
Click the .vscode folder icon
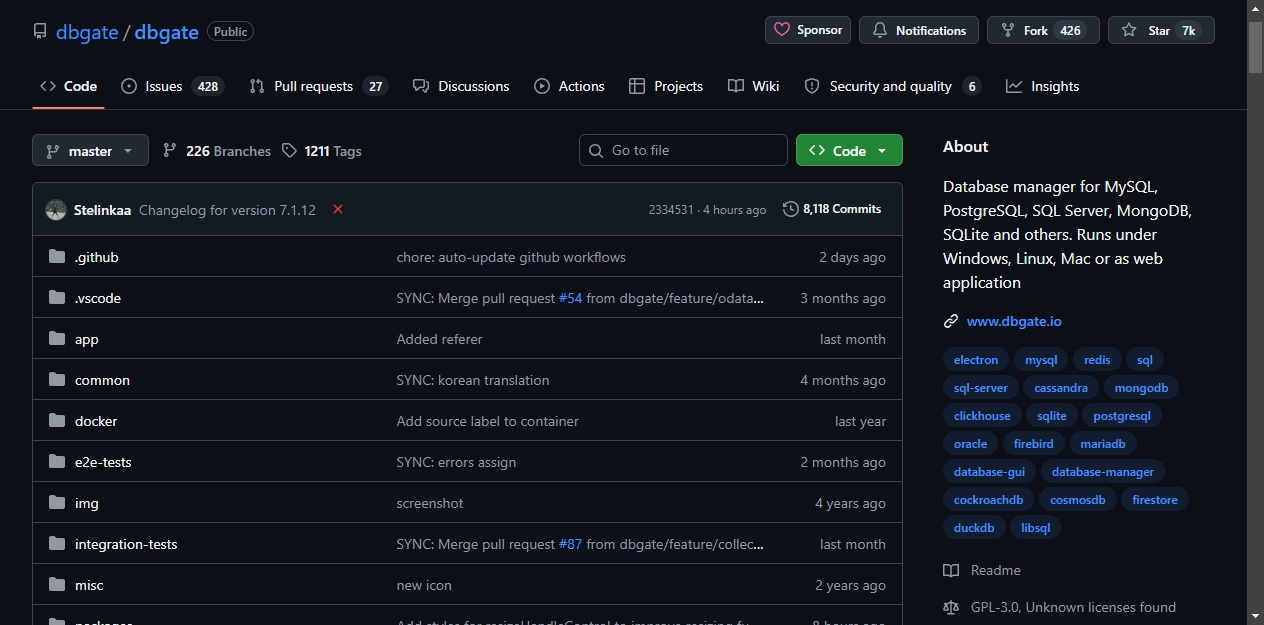tap(57, 298)
